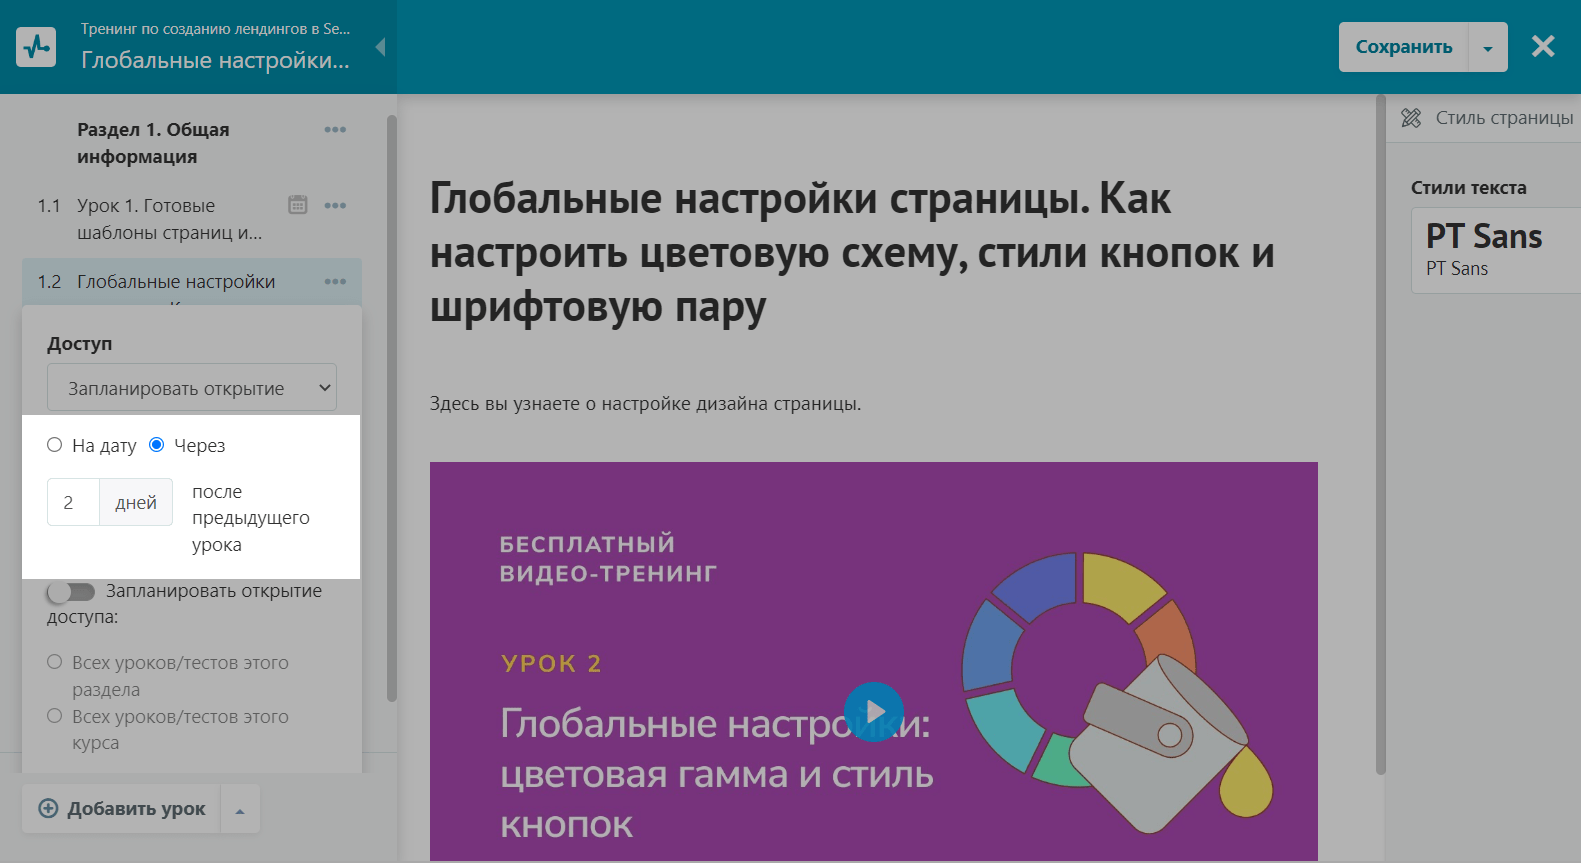1581x863 pixels.
Task: Click the Стиль страницы brush icon
Action: 1411,118
